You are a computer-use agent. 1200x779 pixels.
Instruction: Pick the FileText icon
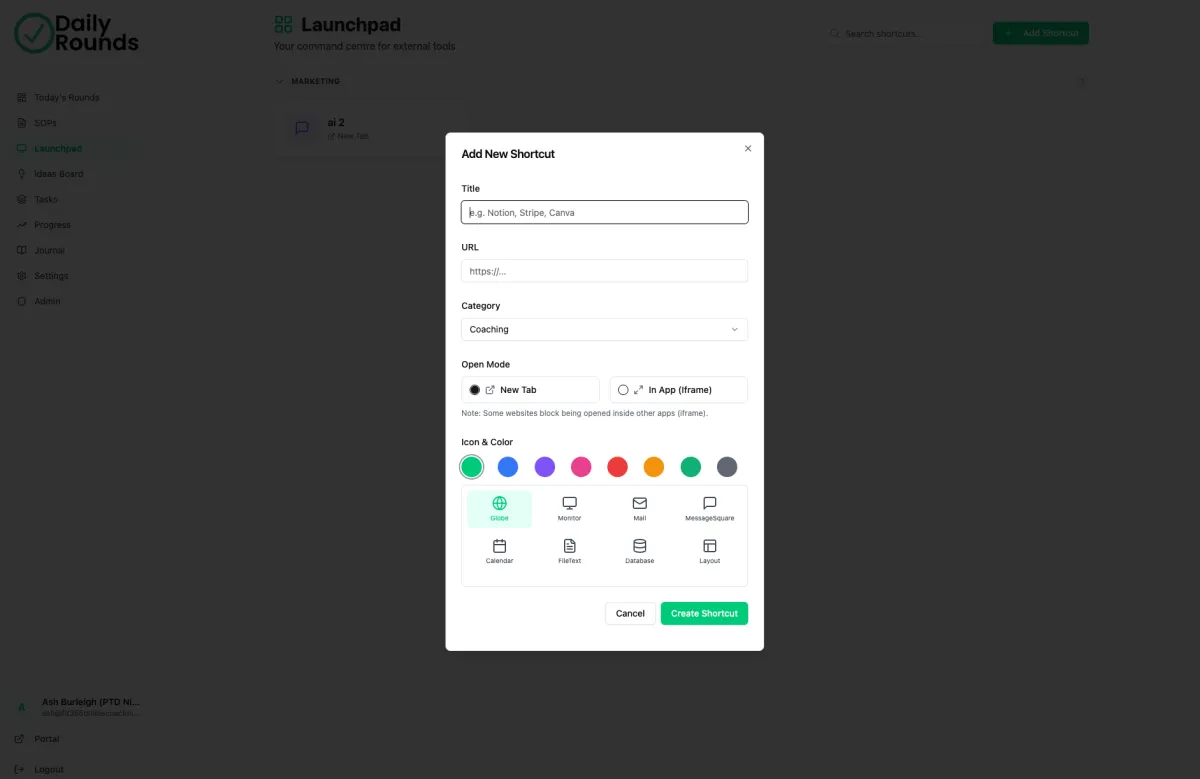(569, 551)
